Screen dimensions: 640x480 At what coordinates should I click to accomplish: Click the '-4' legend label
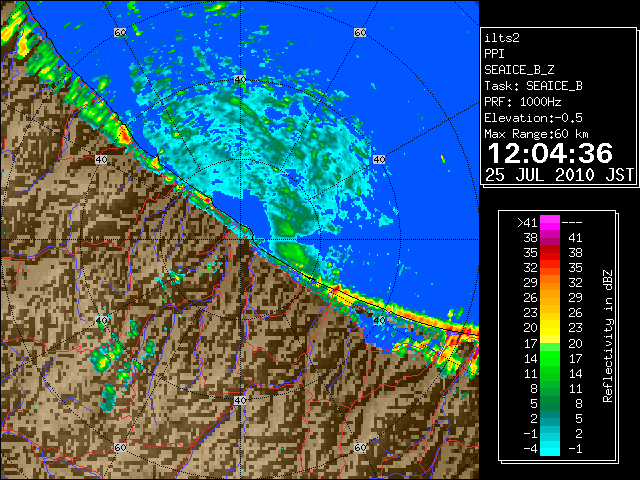[x=530, y=449]
